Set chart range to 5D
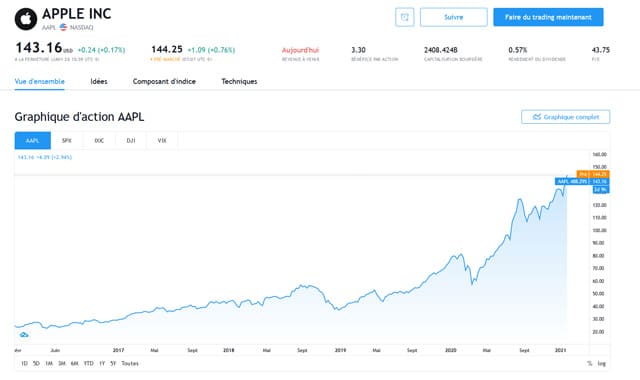The image size is (640, 380). point(36,363)
